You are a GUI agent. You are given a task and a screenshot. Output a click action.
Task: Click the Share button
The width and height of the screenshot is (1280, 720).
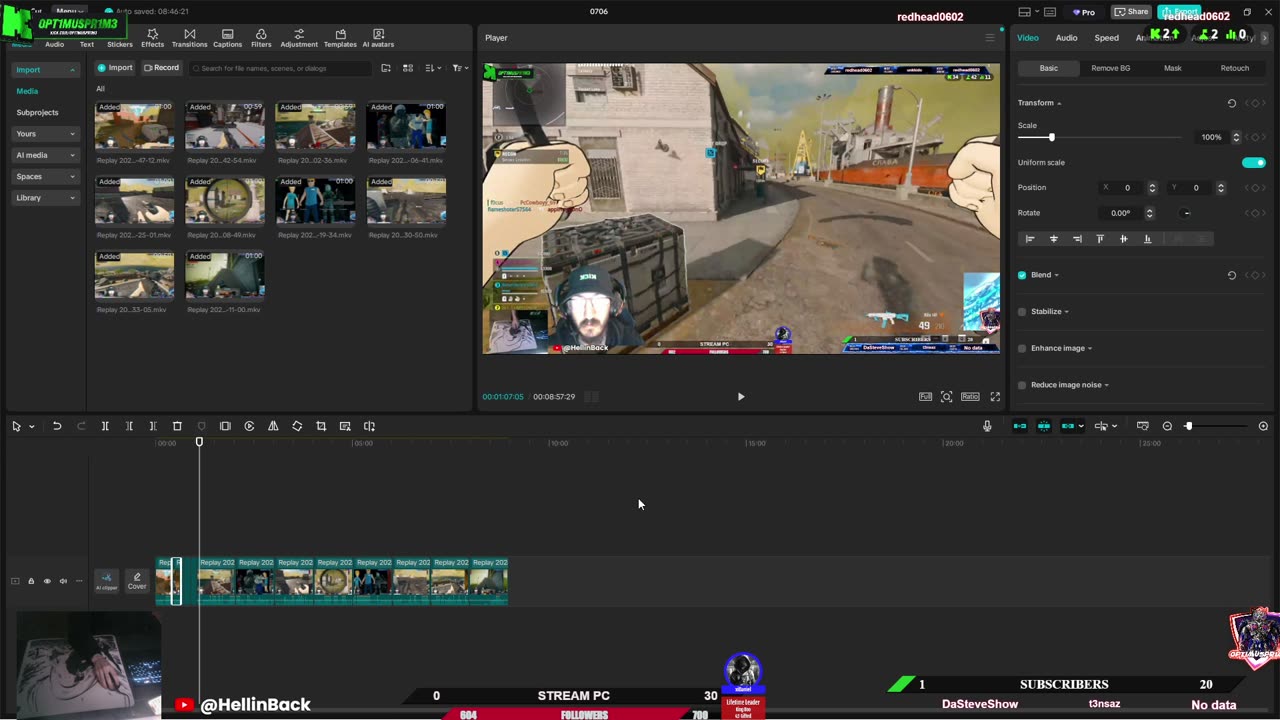click(x=1132, y=12)
